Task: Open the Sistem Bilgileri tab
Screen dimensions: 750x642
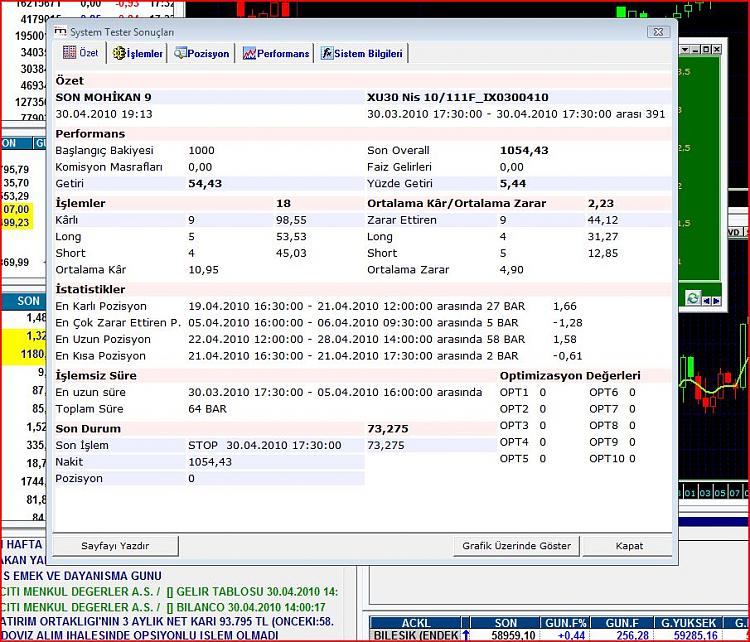Action: tap(362, 54)
